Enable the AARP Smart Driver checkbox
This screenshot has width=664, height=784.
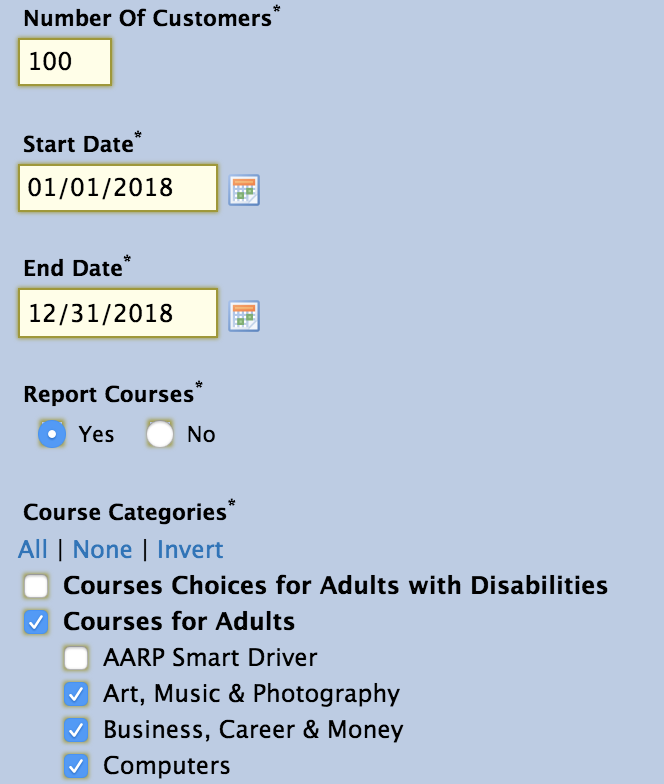pos(76,658)
